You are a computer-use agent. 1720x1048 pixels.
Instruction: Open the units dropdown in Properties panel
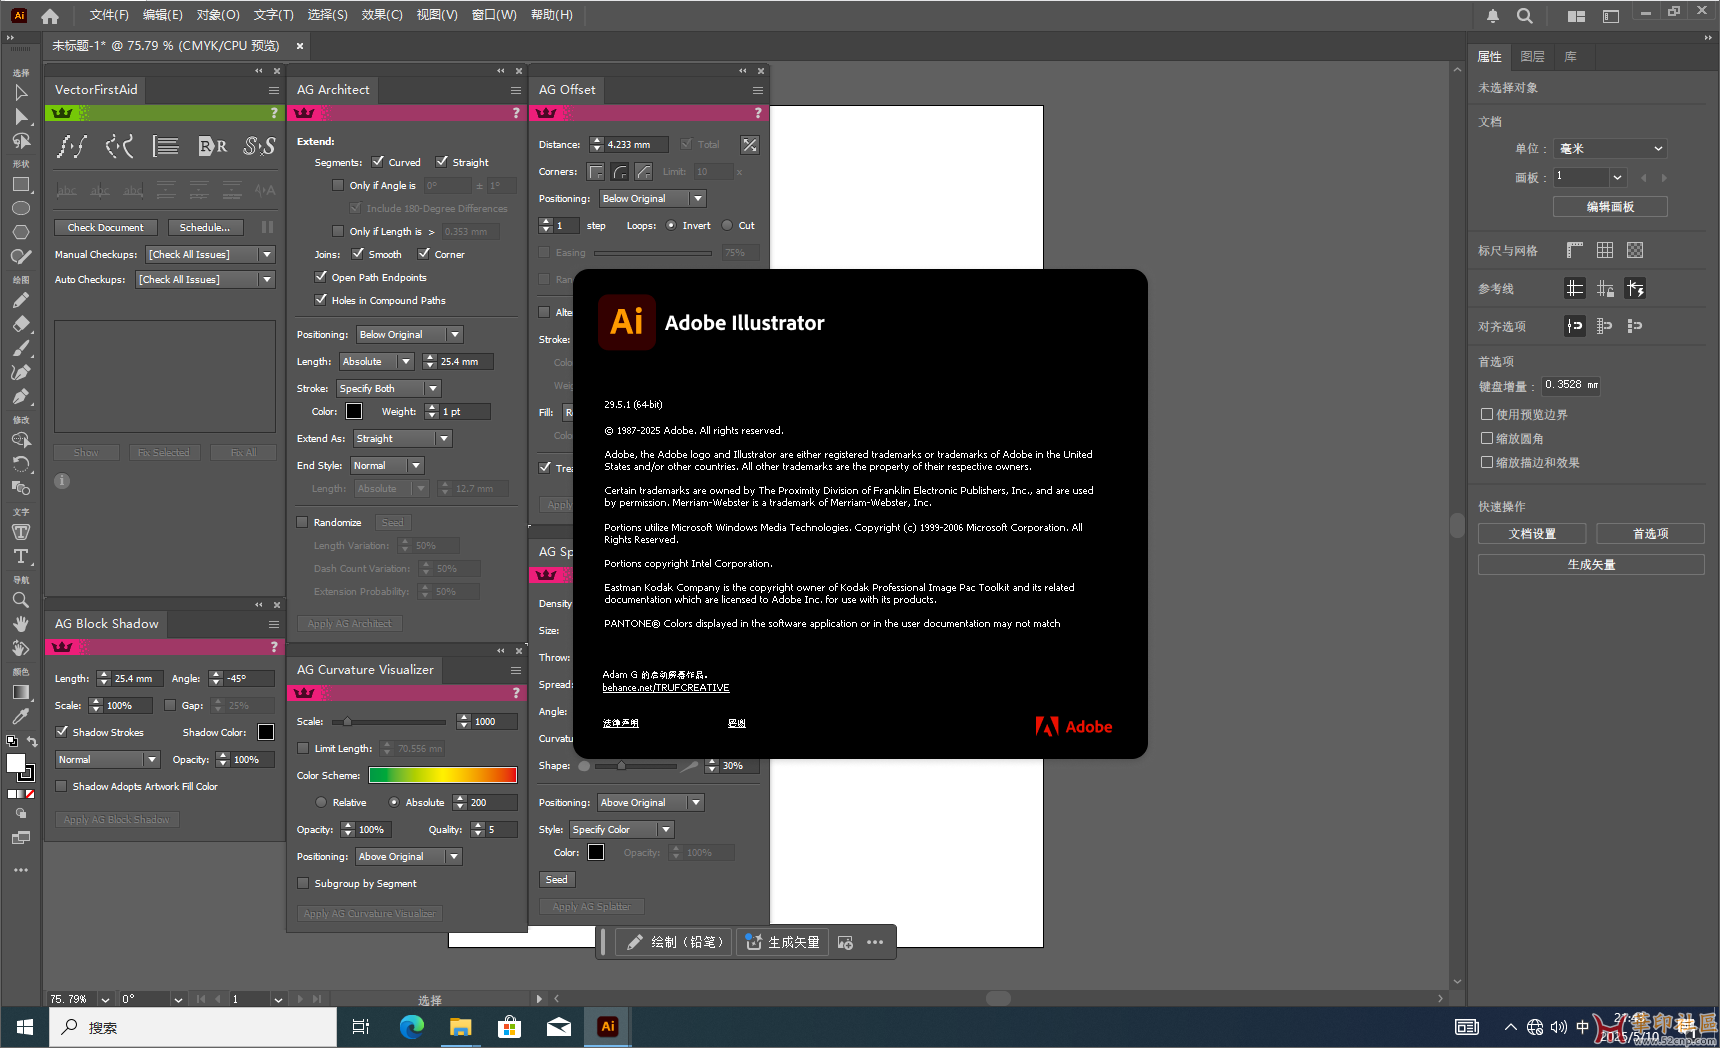(1610, 149)
